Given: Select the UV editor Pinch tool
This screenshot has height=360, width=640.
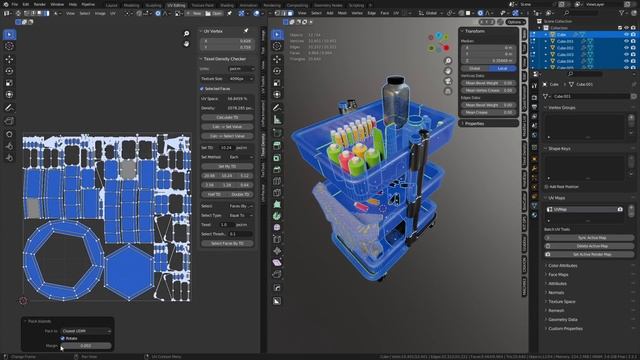Looking at the screenshot, I should coord(9,158).
